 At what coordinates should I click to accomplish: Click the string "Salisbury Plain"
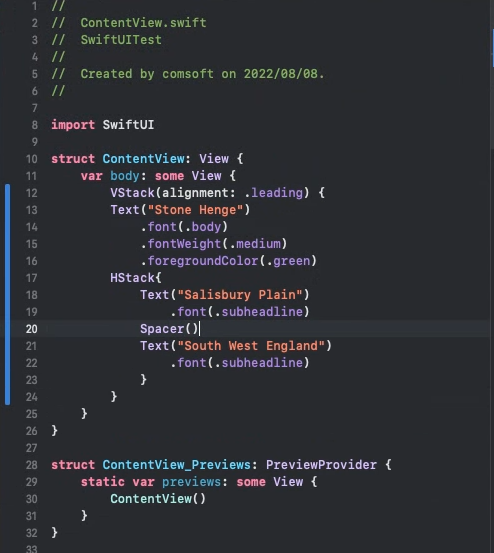240,295
